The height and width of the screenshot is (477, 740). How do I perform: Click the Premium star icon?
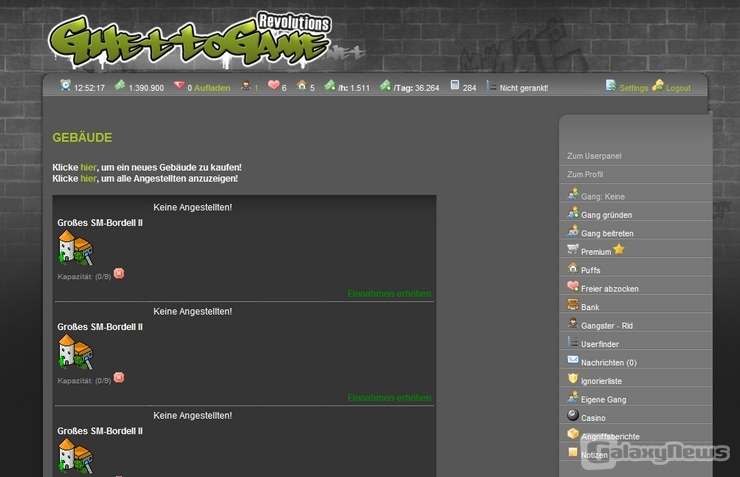(x=619, y=249)
